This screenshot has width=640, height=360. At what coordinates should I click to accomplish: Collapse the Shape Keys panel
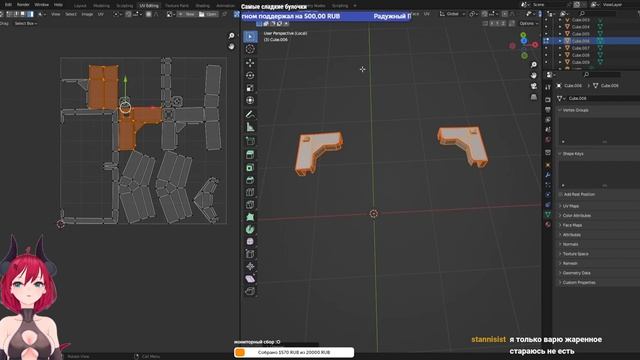click(x=573, y=154)
